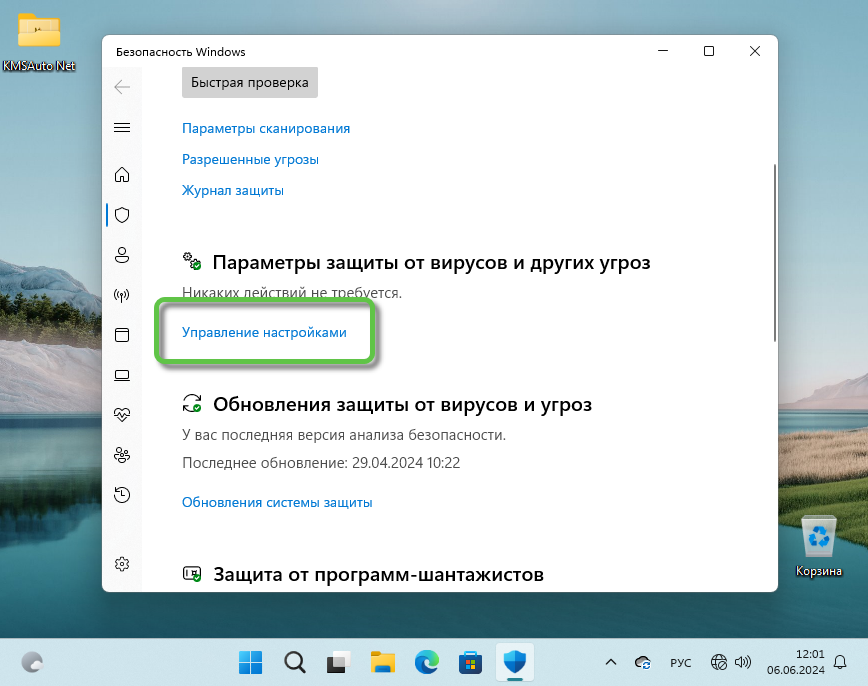Open the KMSAuto Net desktop folder

[39, 42]
